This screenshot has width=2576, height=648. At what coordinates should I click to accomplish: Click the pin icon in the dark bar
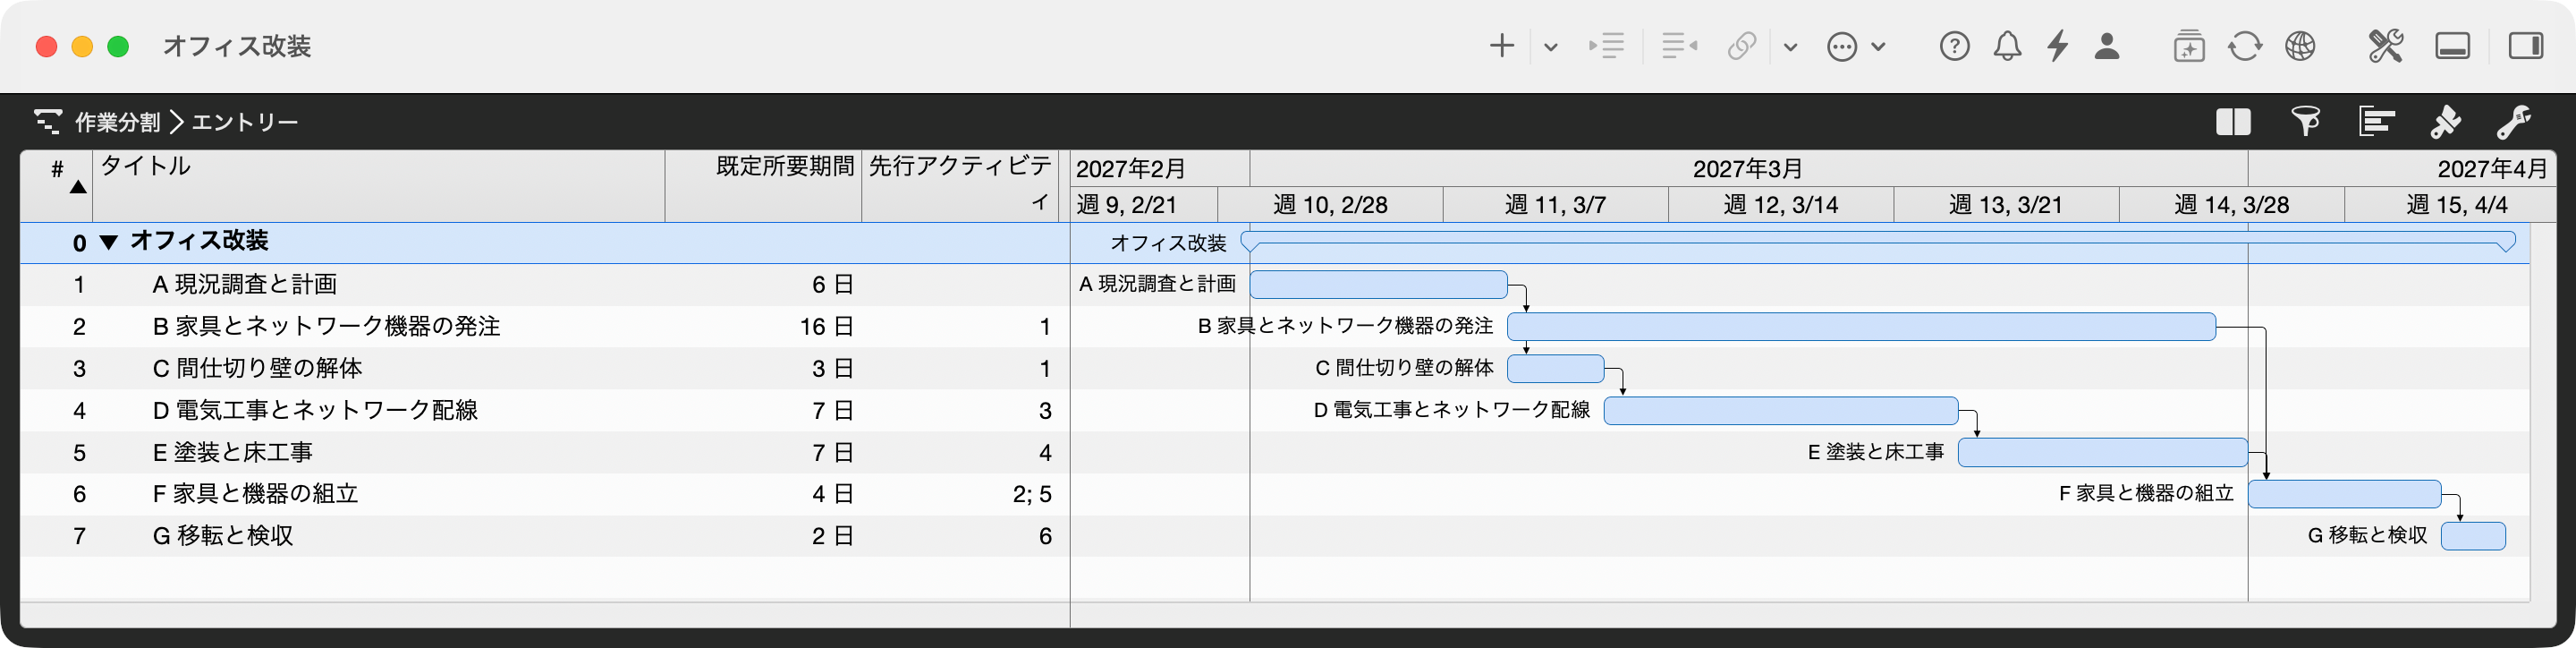[x=2445, y=122]
